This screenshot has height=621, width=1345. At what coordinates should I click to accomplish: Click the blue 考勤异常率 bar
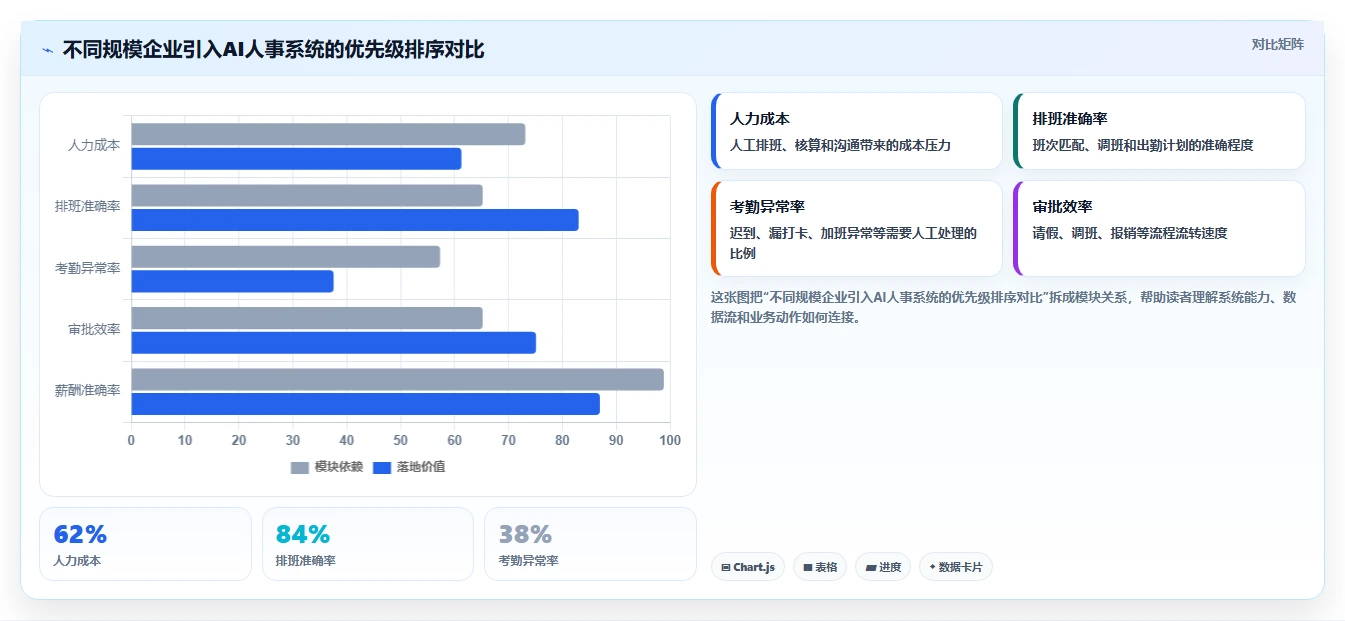(232, 281)
